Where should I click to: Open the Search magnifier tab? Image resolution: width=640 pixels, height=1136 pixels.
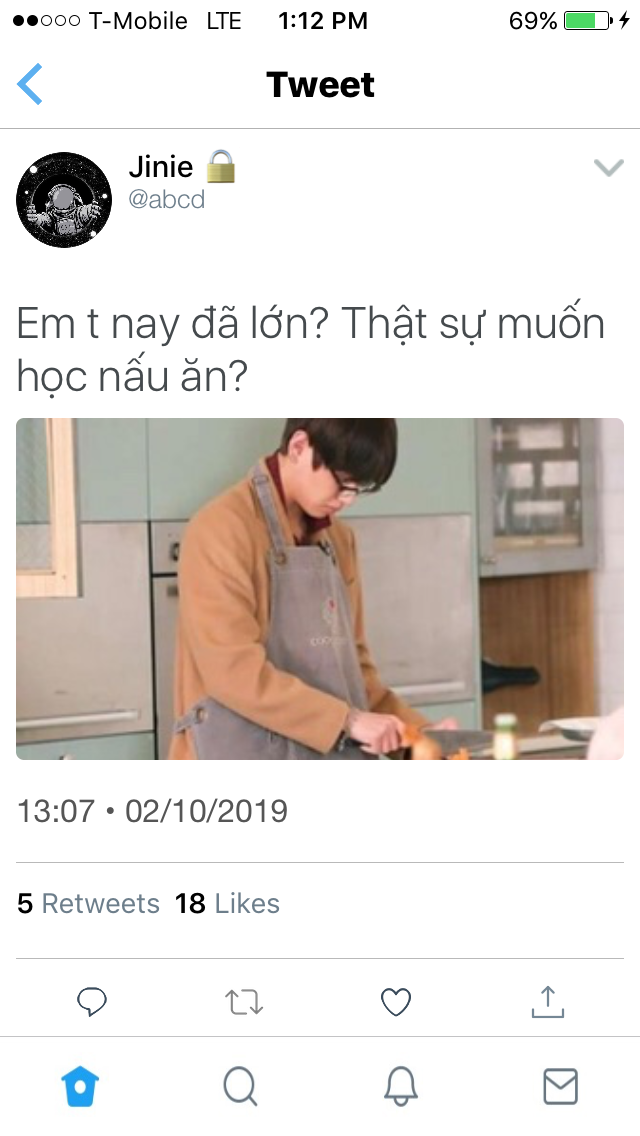pyautogui.click(x=241, y=1087)
